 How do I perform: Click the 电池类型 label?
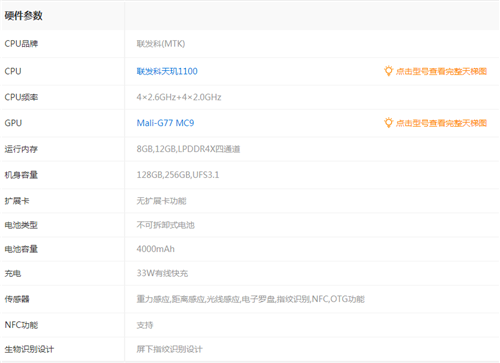21,225
